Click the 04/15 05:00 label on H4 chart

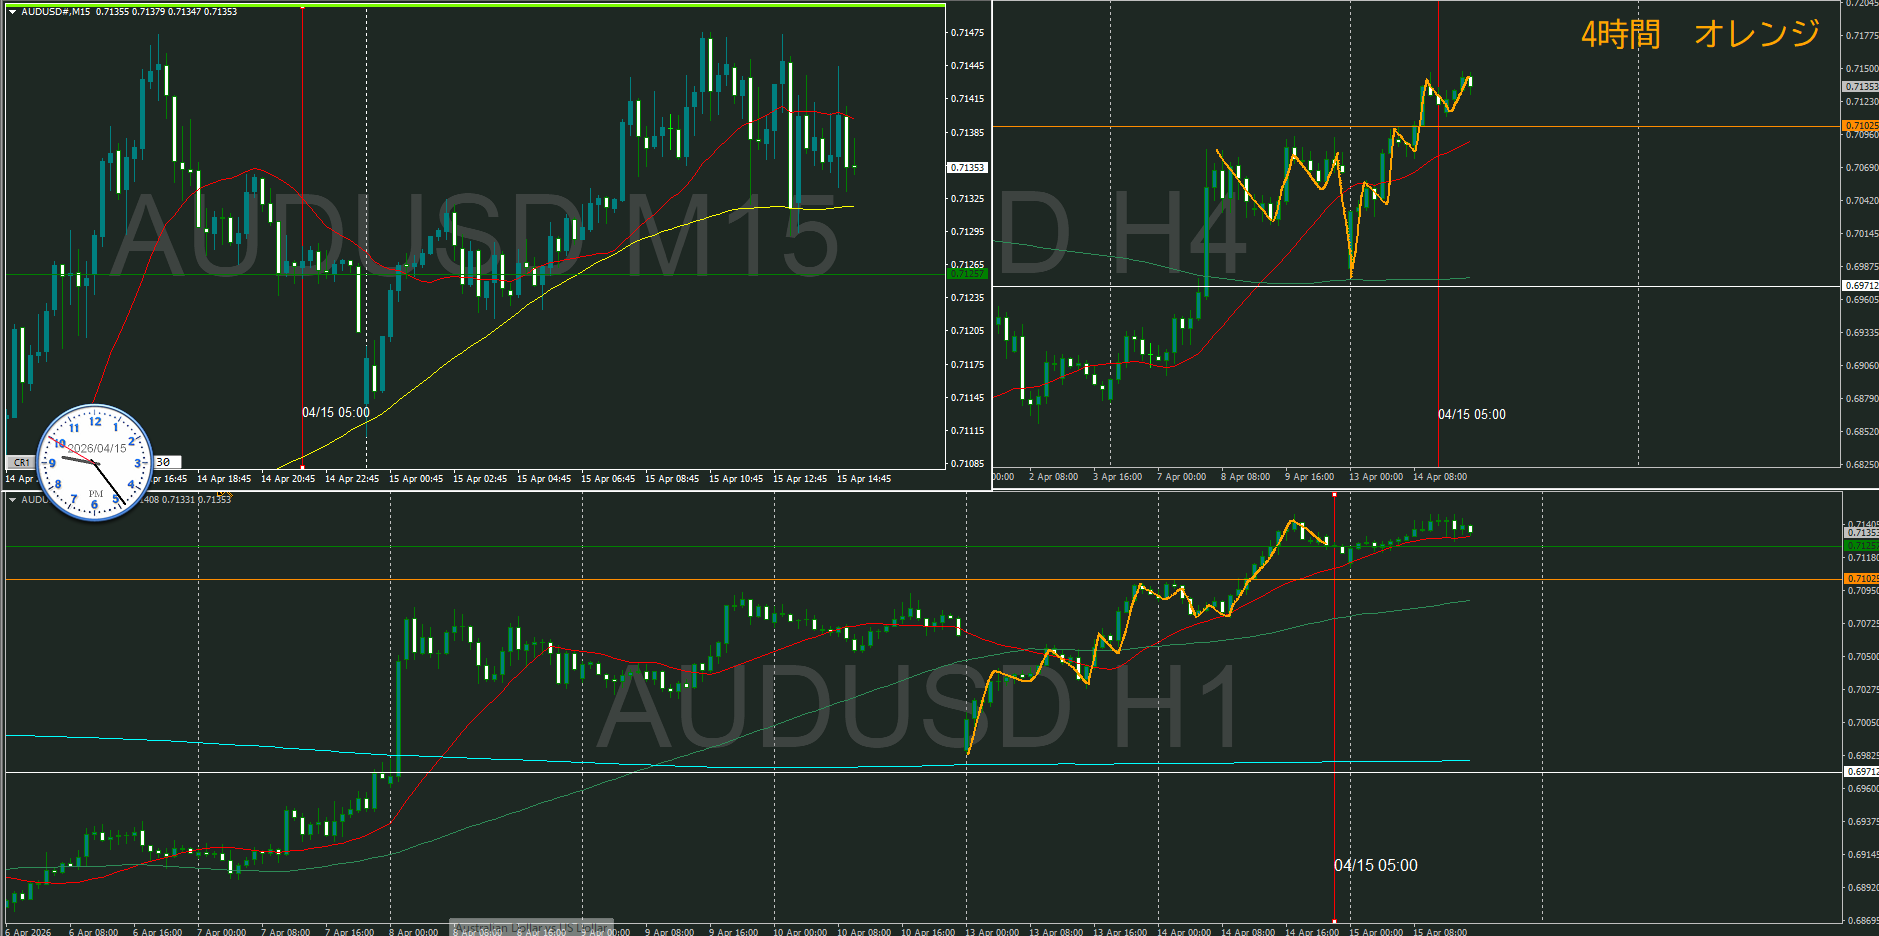1471,414
